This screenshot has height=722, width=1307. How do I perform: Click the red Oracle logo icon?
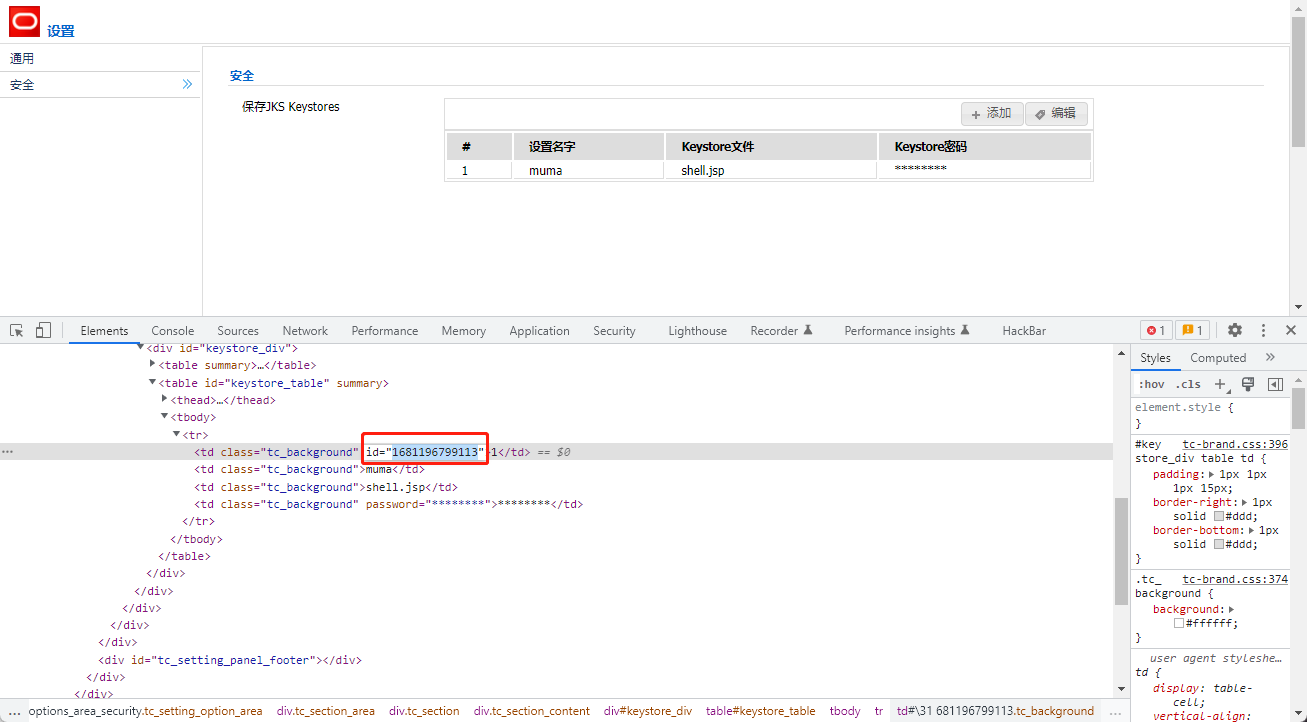tap(25, 20)
